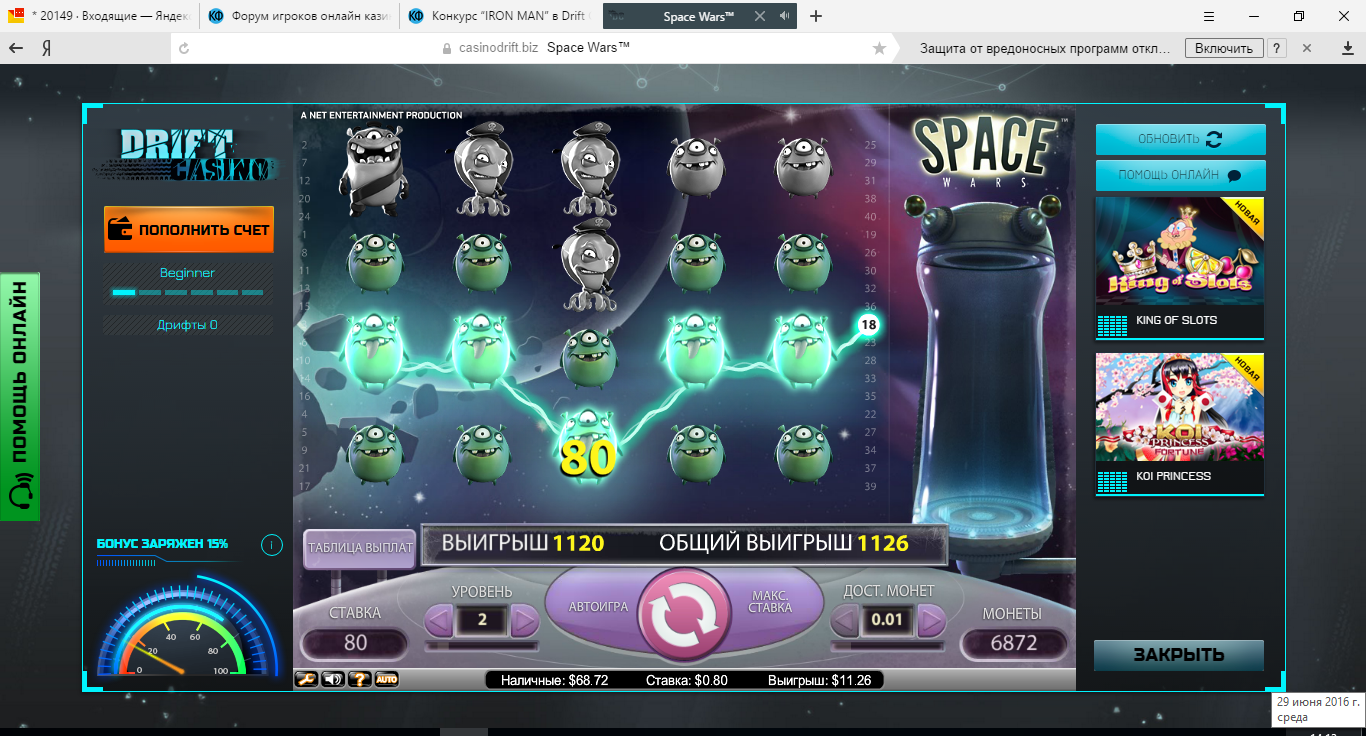
Task: Close the game with the Закрыть button
Action: click(x=1179, y=655)
